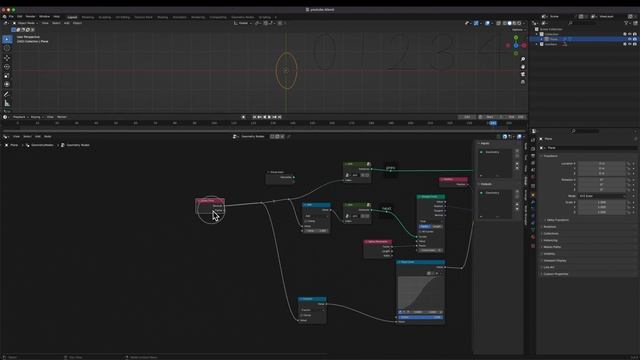
Task: Open the Render properties tab
Action: pyautogui.click(x=533, y=149)
